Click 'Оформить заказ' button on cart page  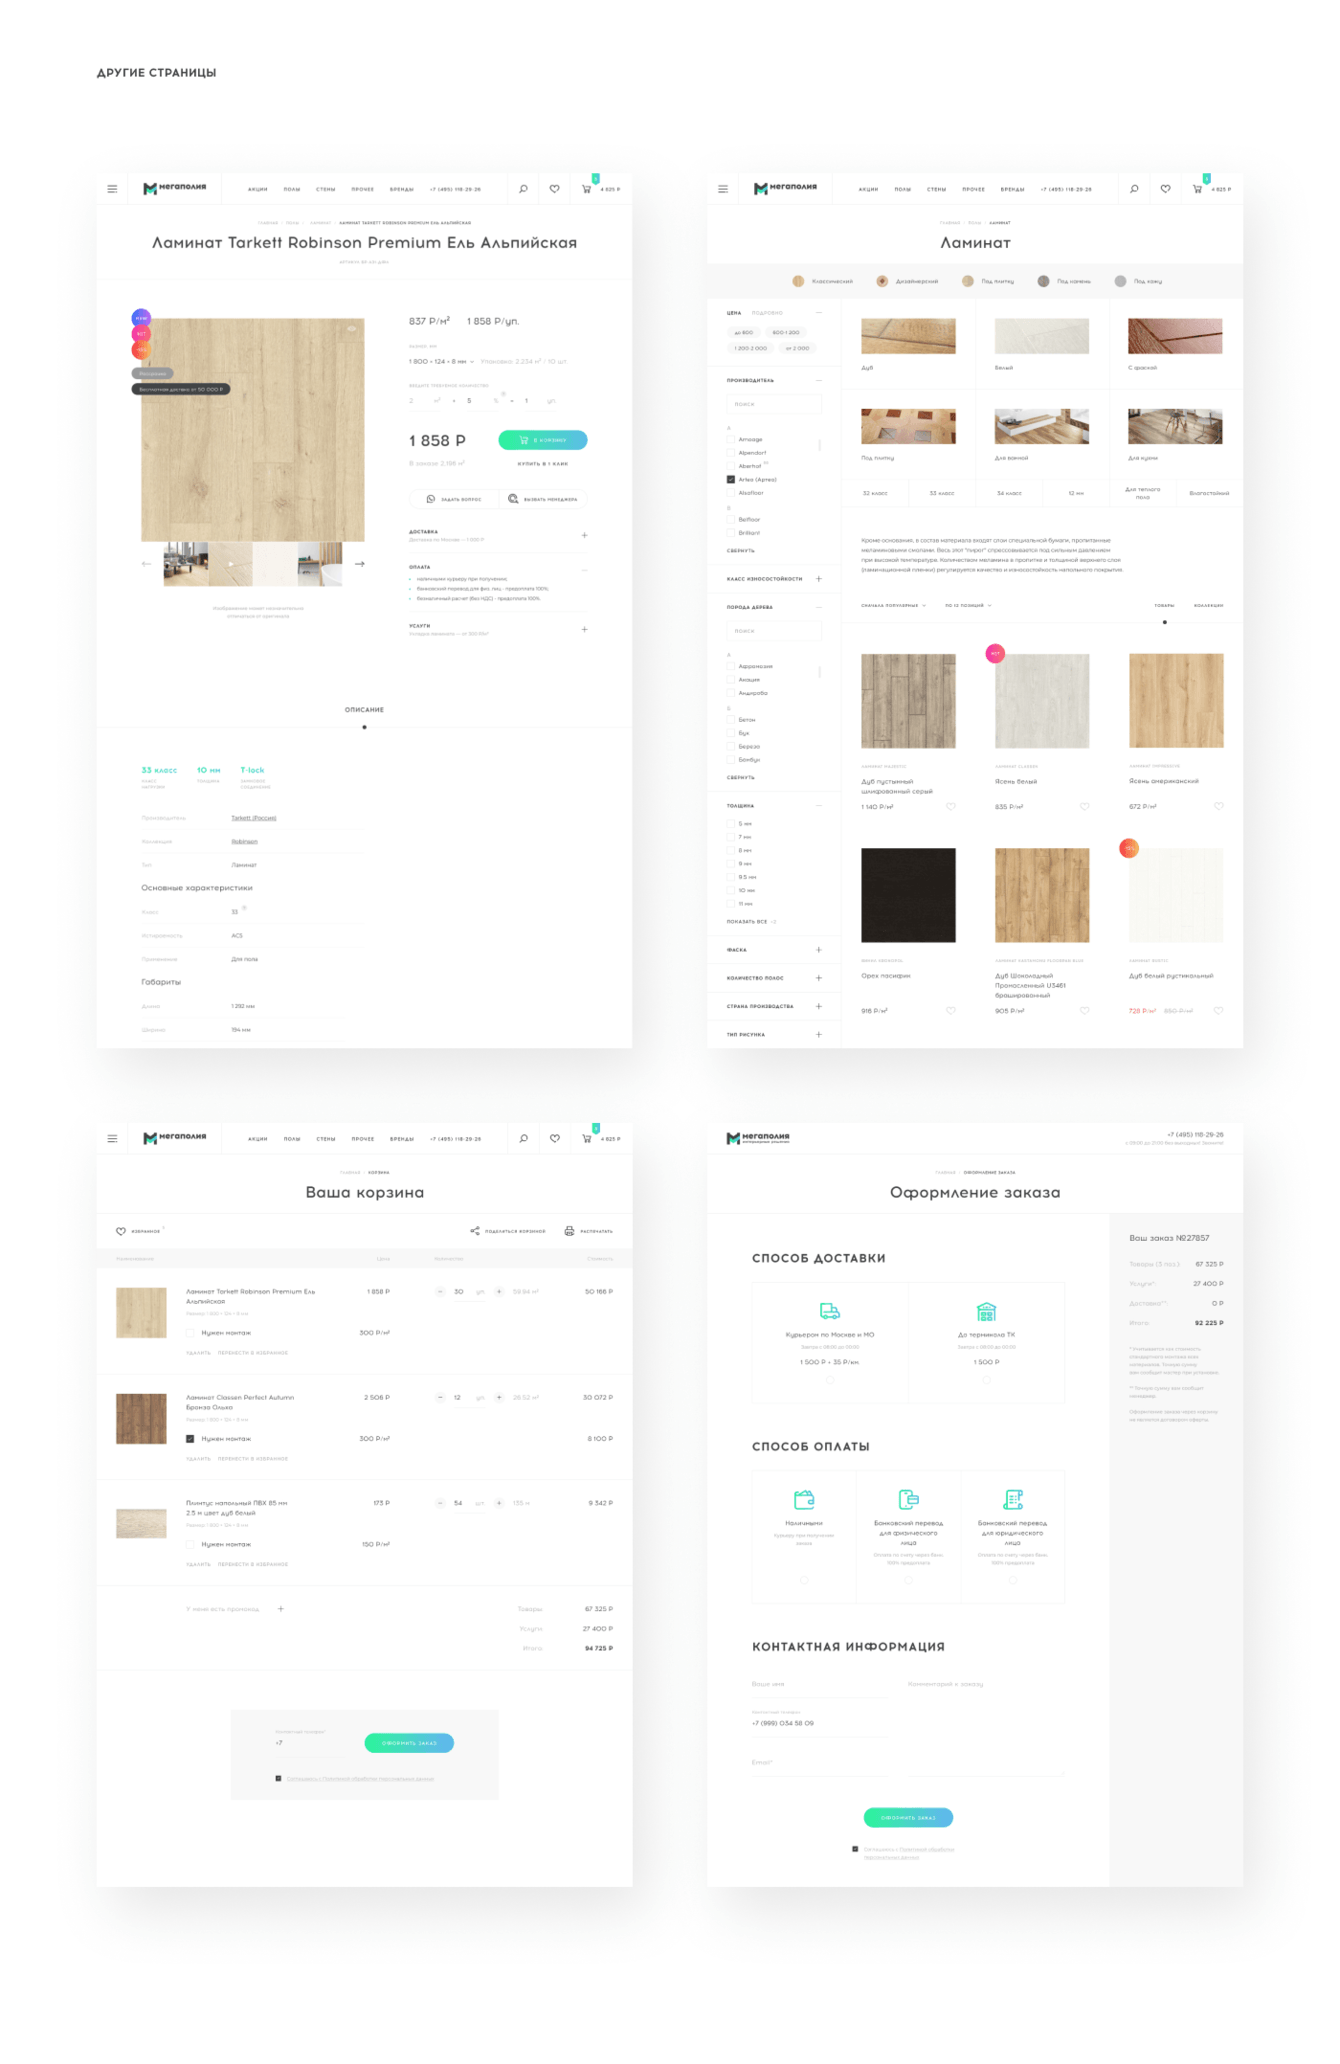pyautogui.click(x=409, y=1743)
